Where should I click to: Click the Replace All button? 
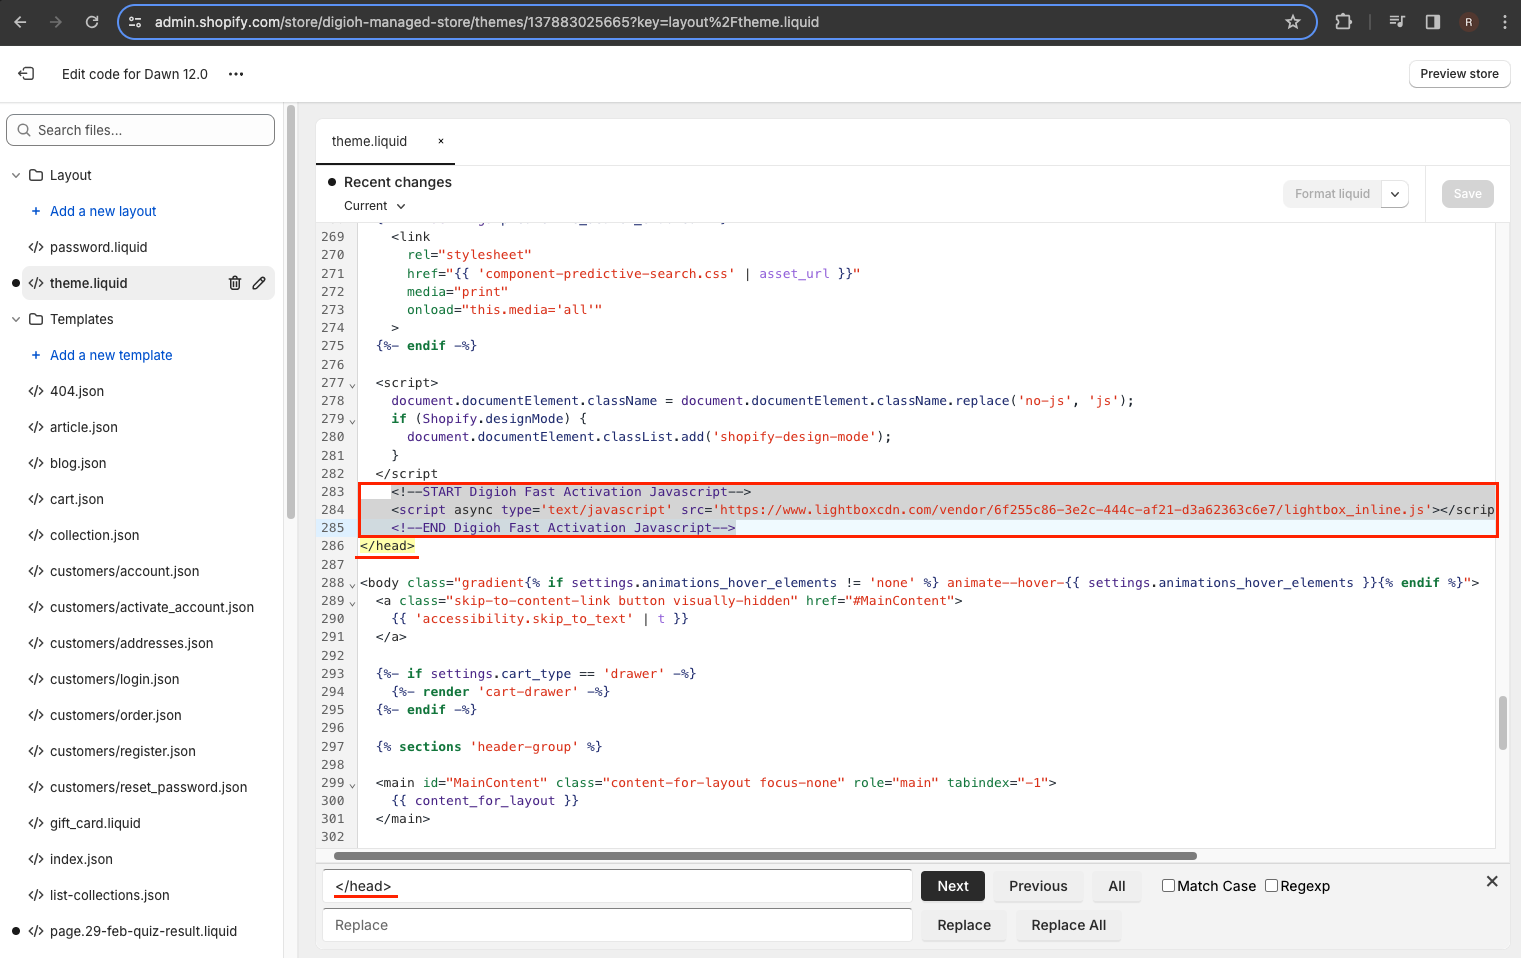tap(1068, 925)
